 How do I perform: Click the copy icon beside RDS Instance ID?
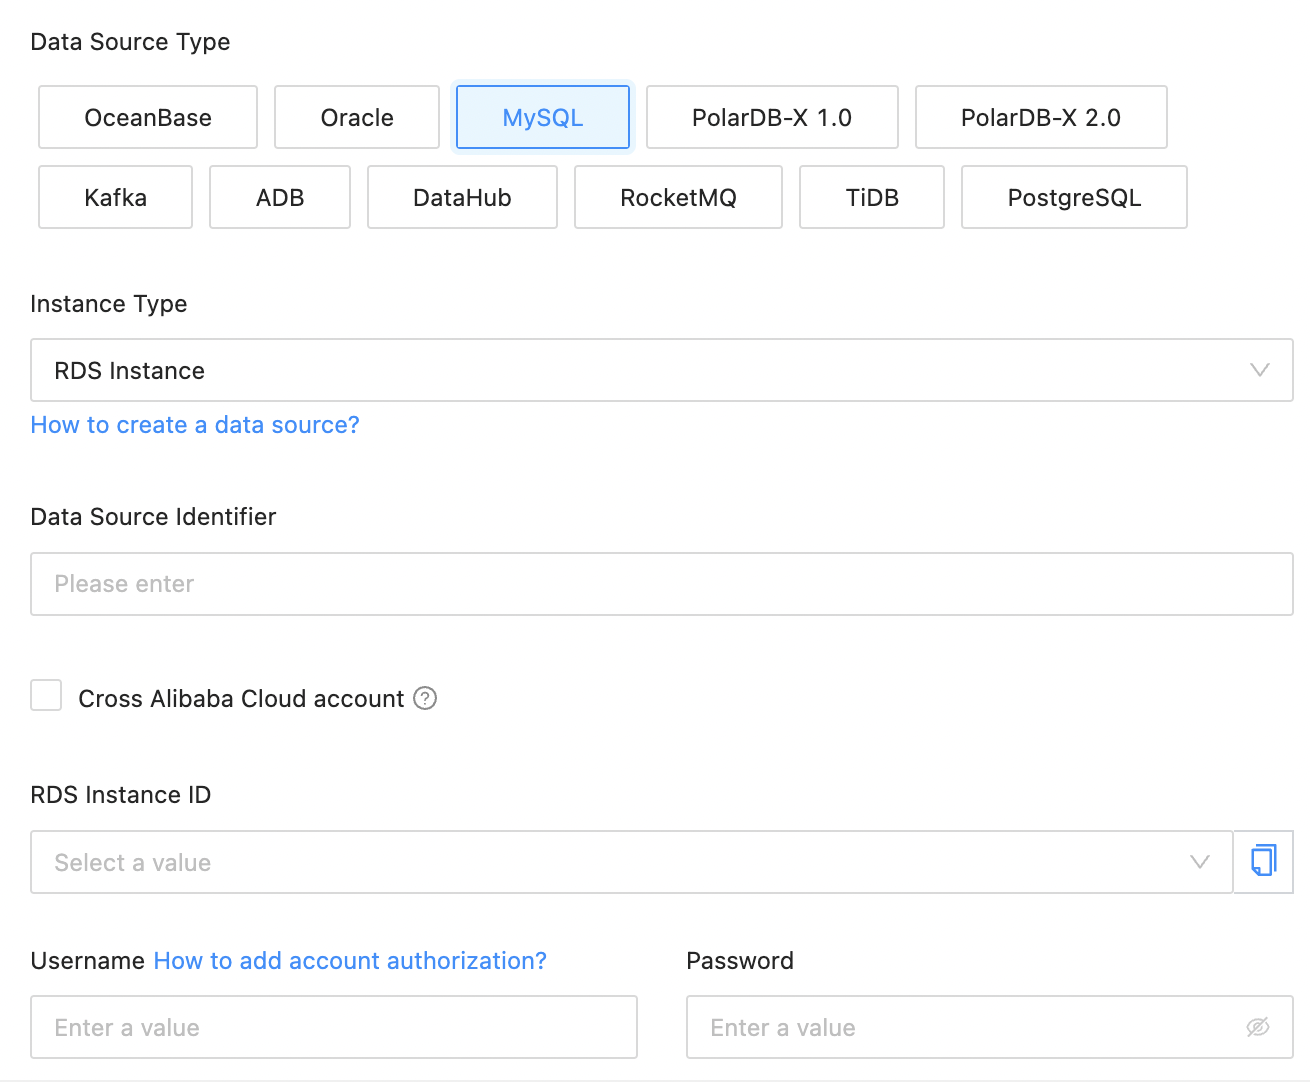(x=1263, y=861)
